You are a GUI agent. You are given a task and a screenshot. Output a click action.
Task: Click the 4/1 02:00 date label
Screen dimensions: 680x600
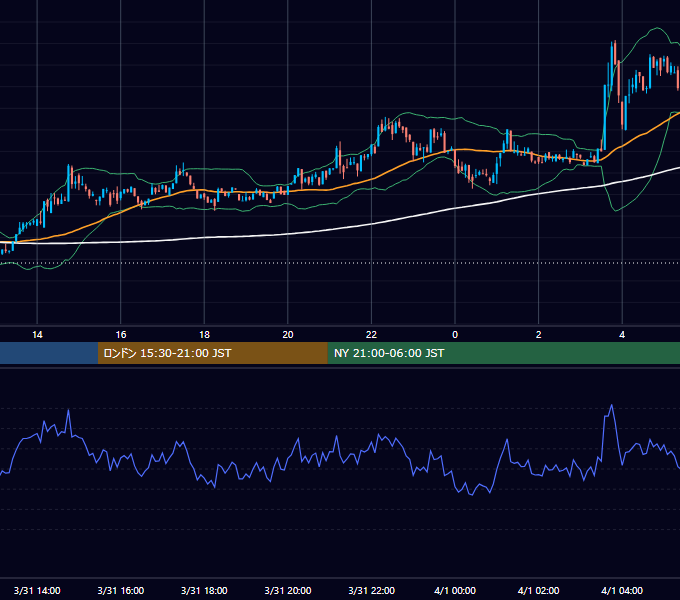pos(539,591)
